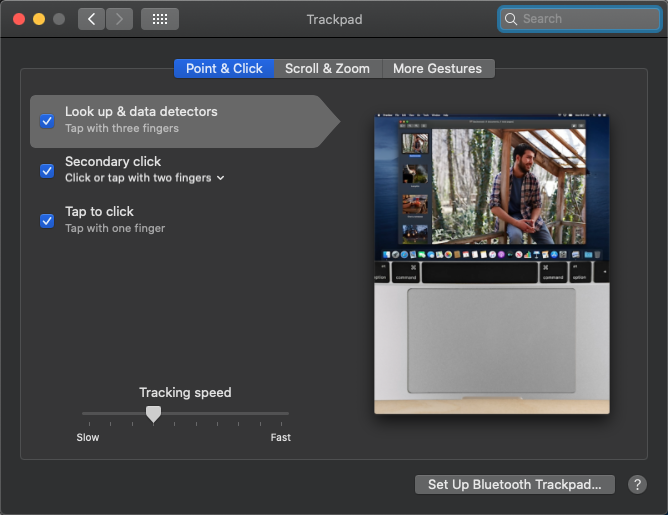Click the 'Fast' end label of slider
Viewport: 668px width, 515px height.
click(280, 437)
